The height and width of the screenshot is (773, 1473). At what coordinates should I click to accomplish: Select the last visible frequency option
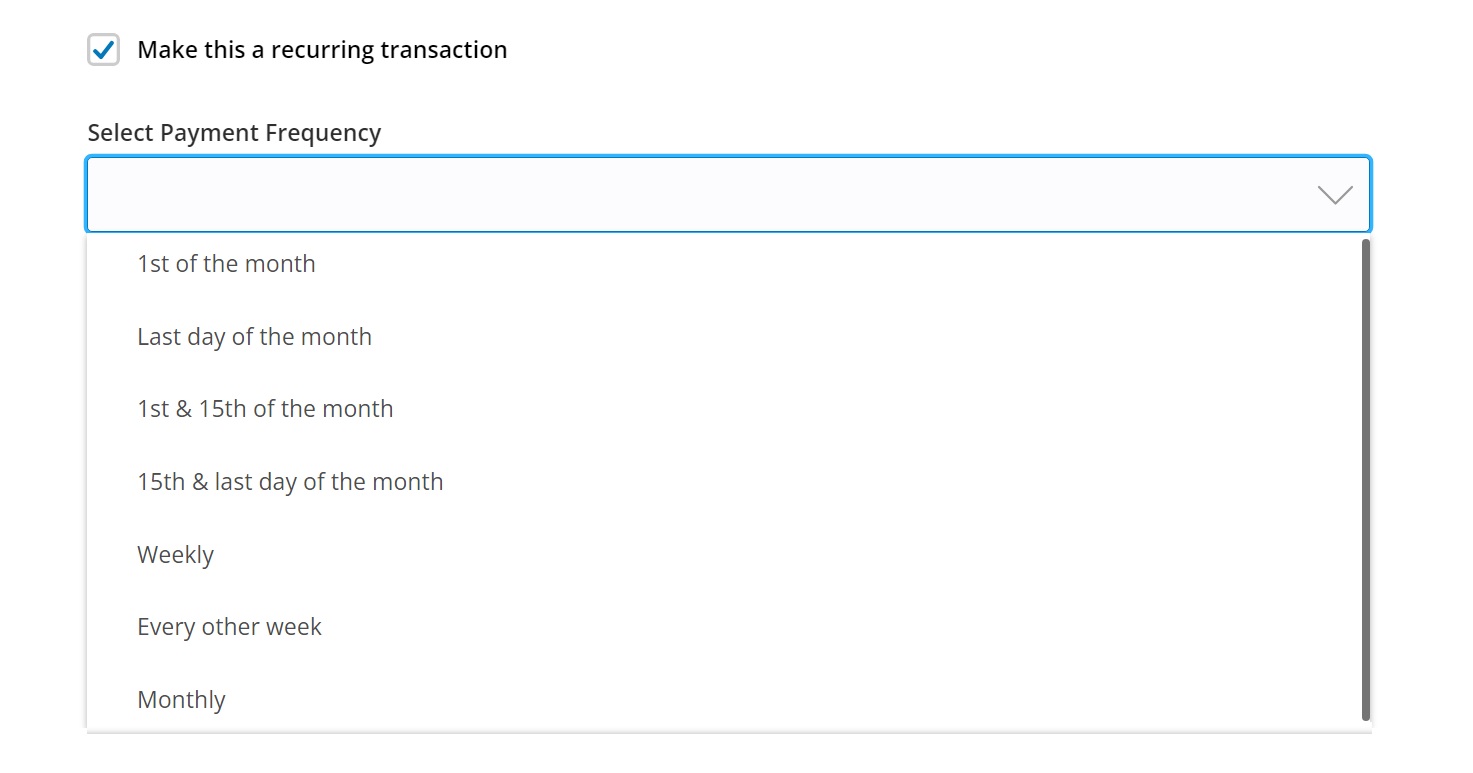(x=181, y=699)
